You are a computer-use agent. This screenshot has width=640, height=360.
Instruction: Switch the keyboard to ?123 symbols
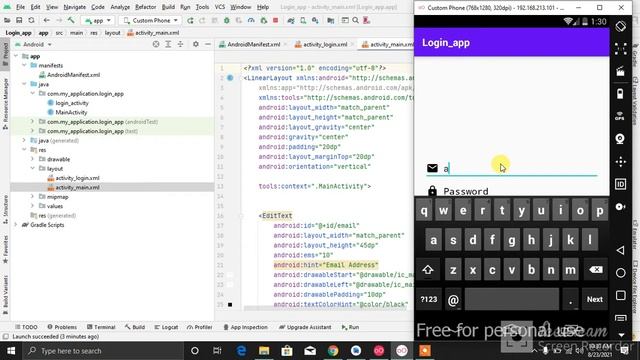[x=429, y=299]
